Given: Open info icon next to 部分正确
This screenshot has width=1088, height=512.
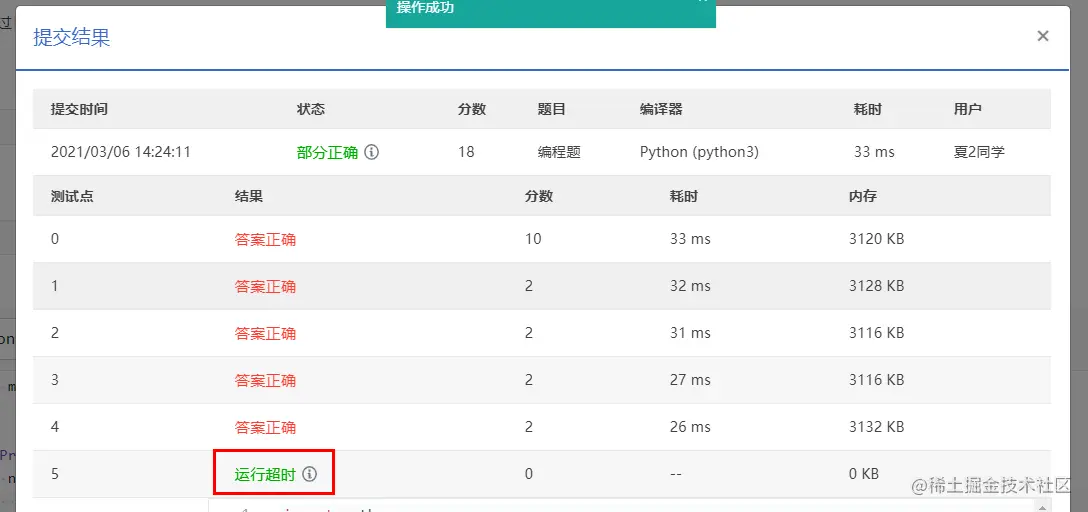Looking at the screenshot, I should click(x=372, y=152).
